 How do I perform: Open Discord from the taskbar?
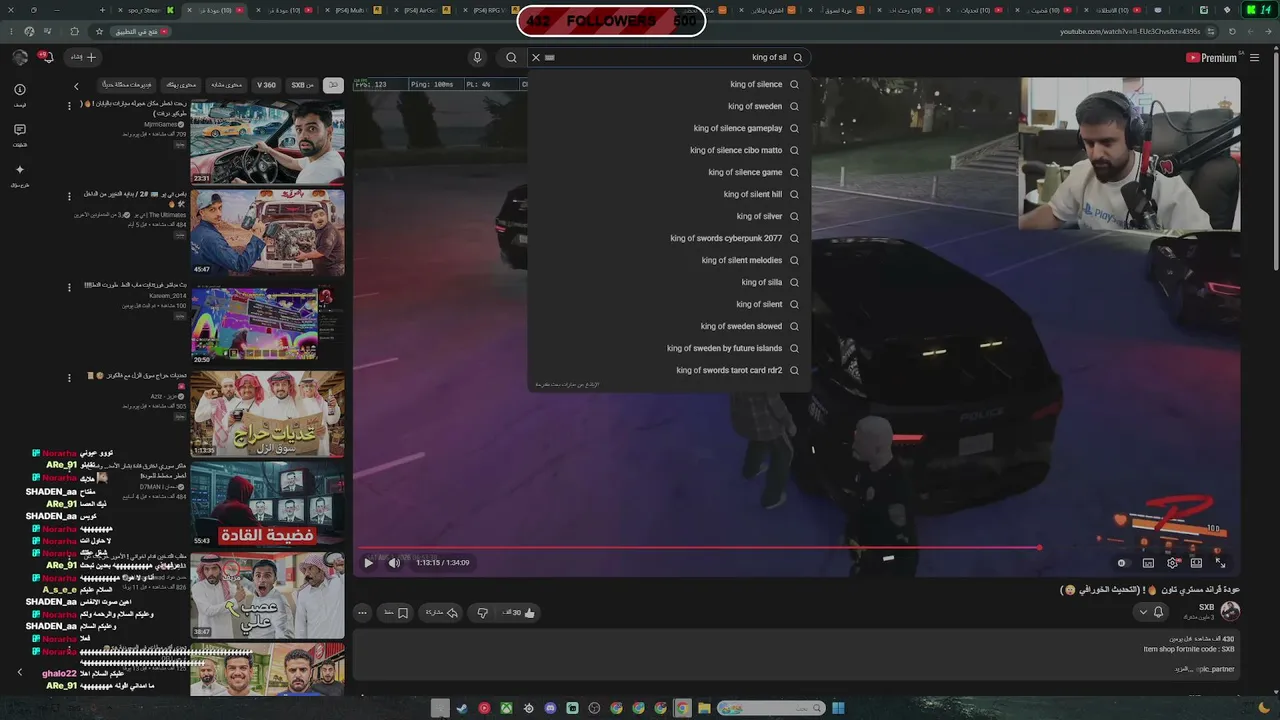point(550,708)
